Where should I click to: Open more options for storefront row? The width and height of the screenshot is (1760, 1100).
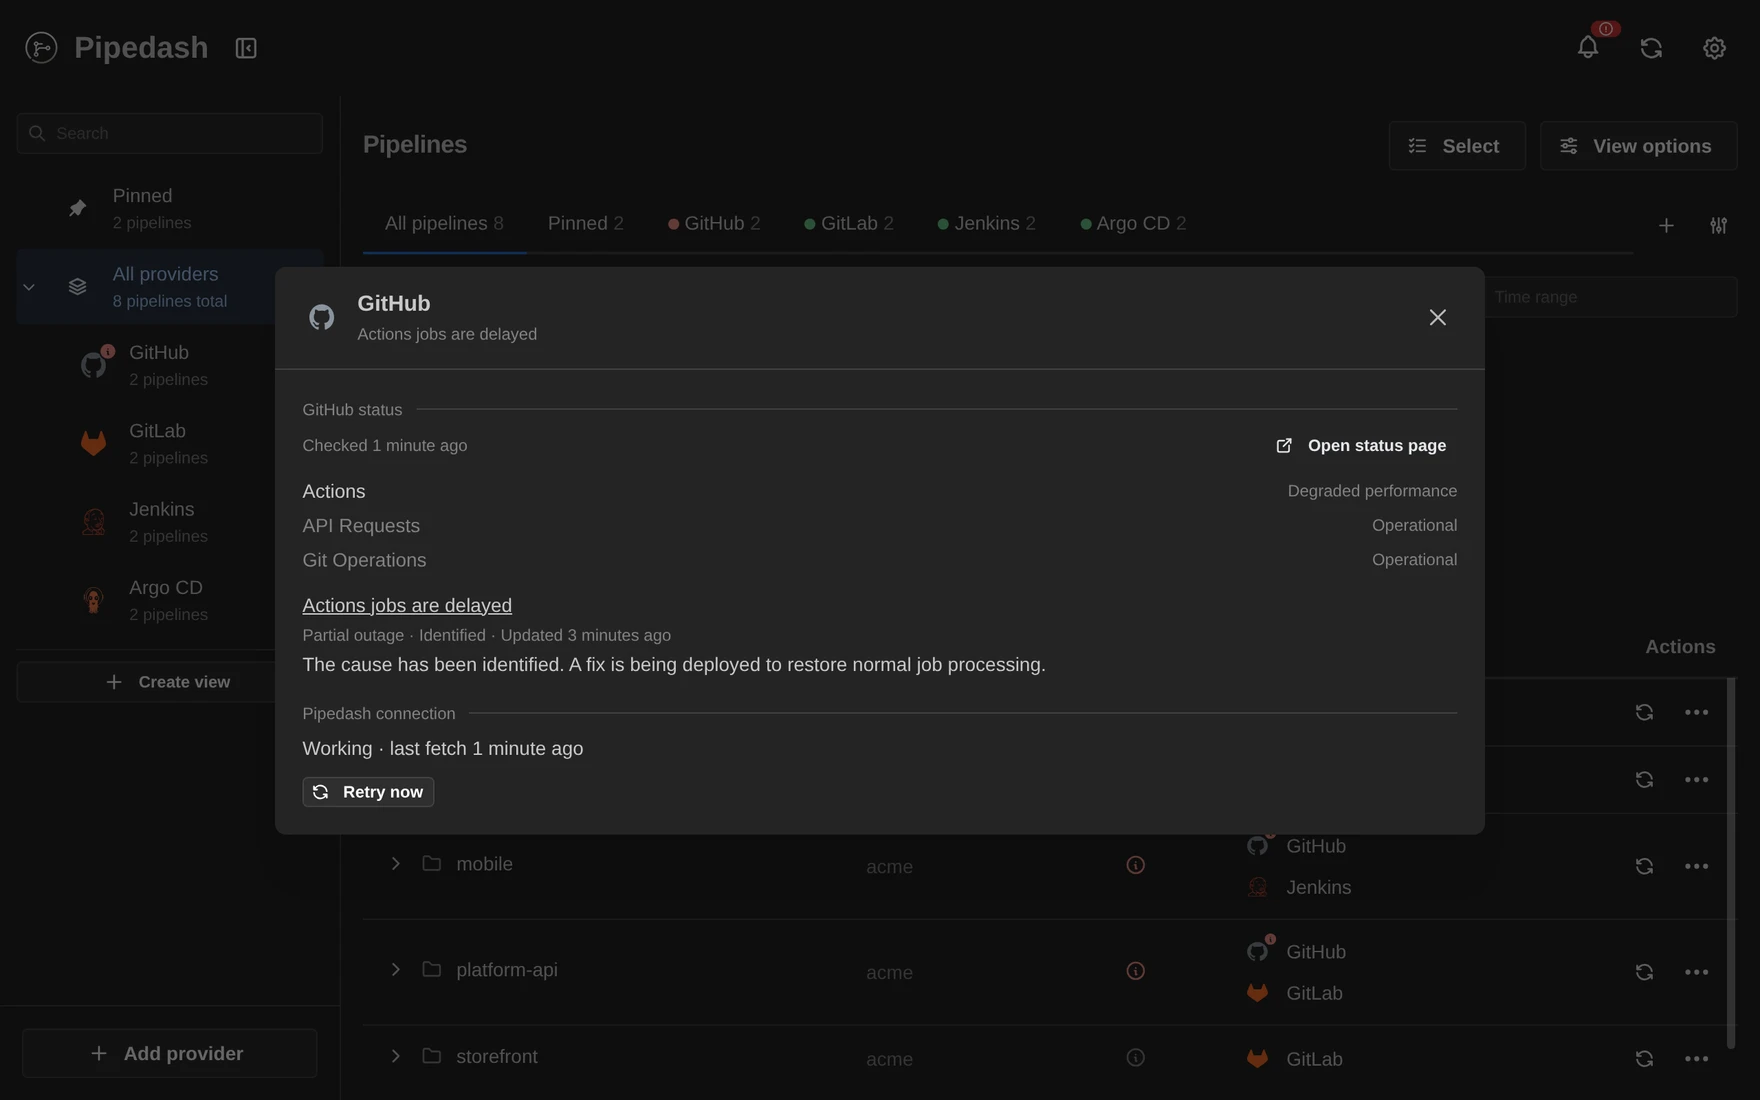[1696, 1058]
